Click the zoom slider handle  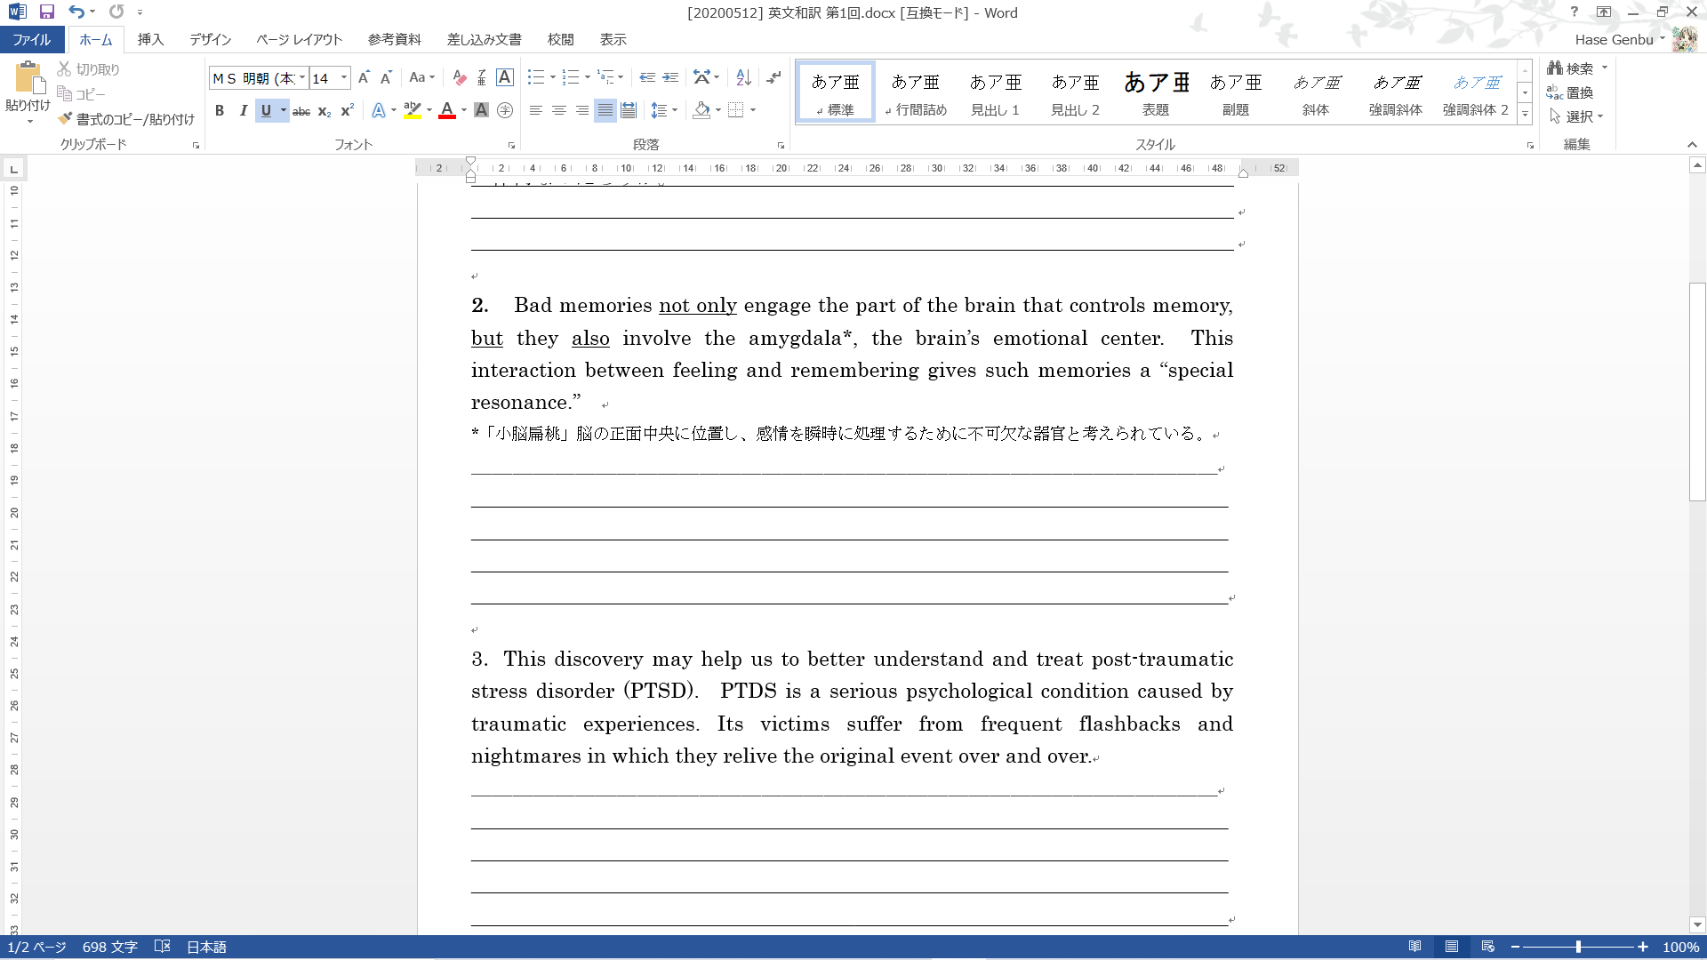pos(1578,947)
